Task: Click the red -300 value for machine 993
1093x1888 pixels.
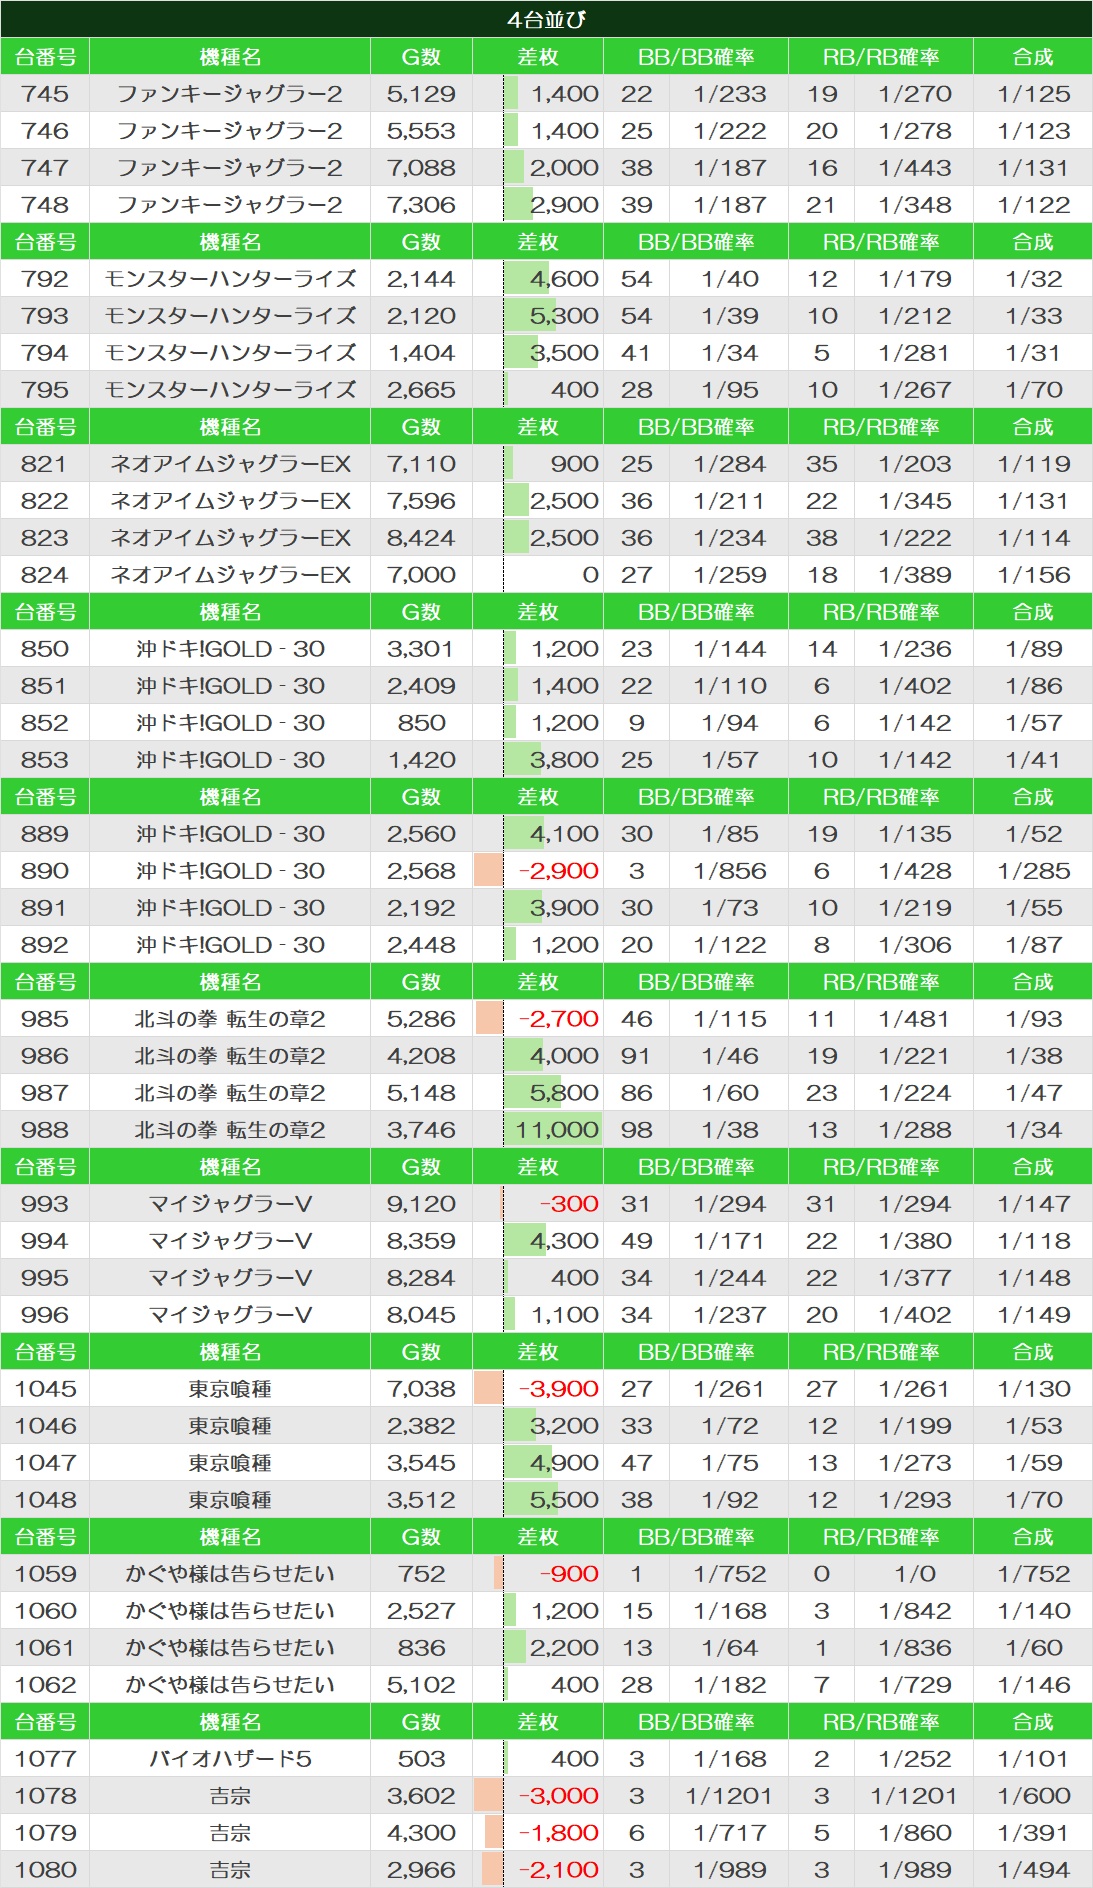Action: tap(569, 1204)
